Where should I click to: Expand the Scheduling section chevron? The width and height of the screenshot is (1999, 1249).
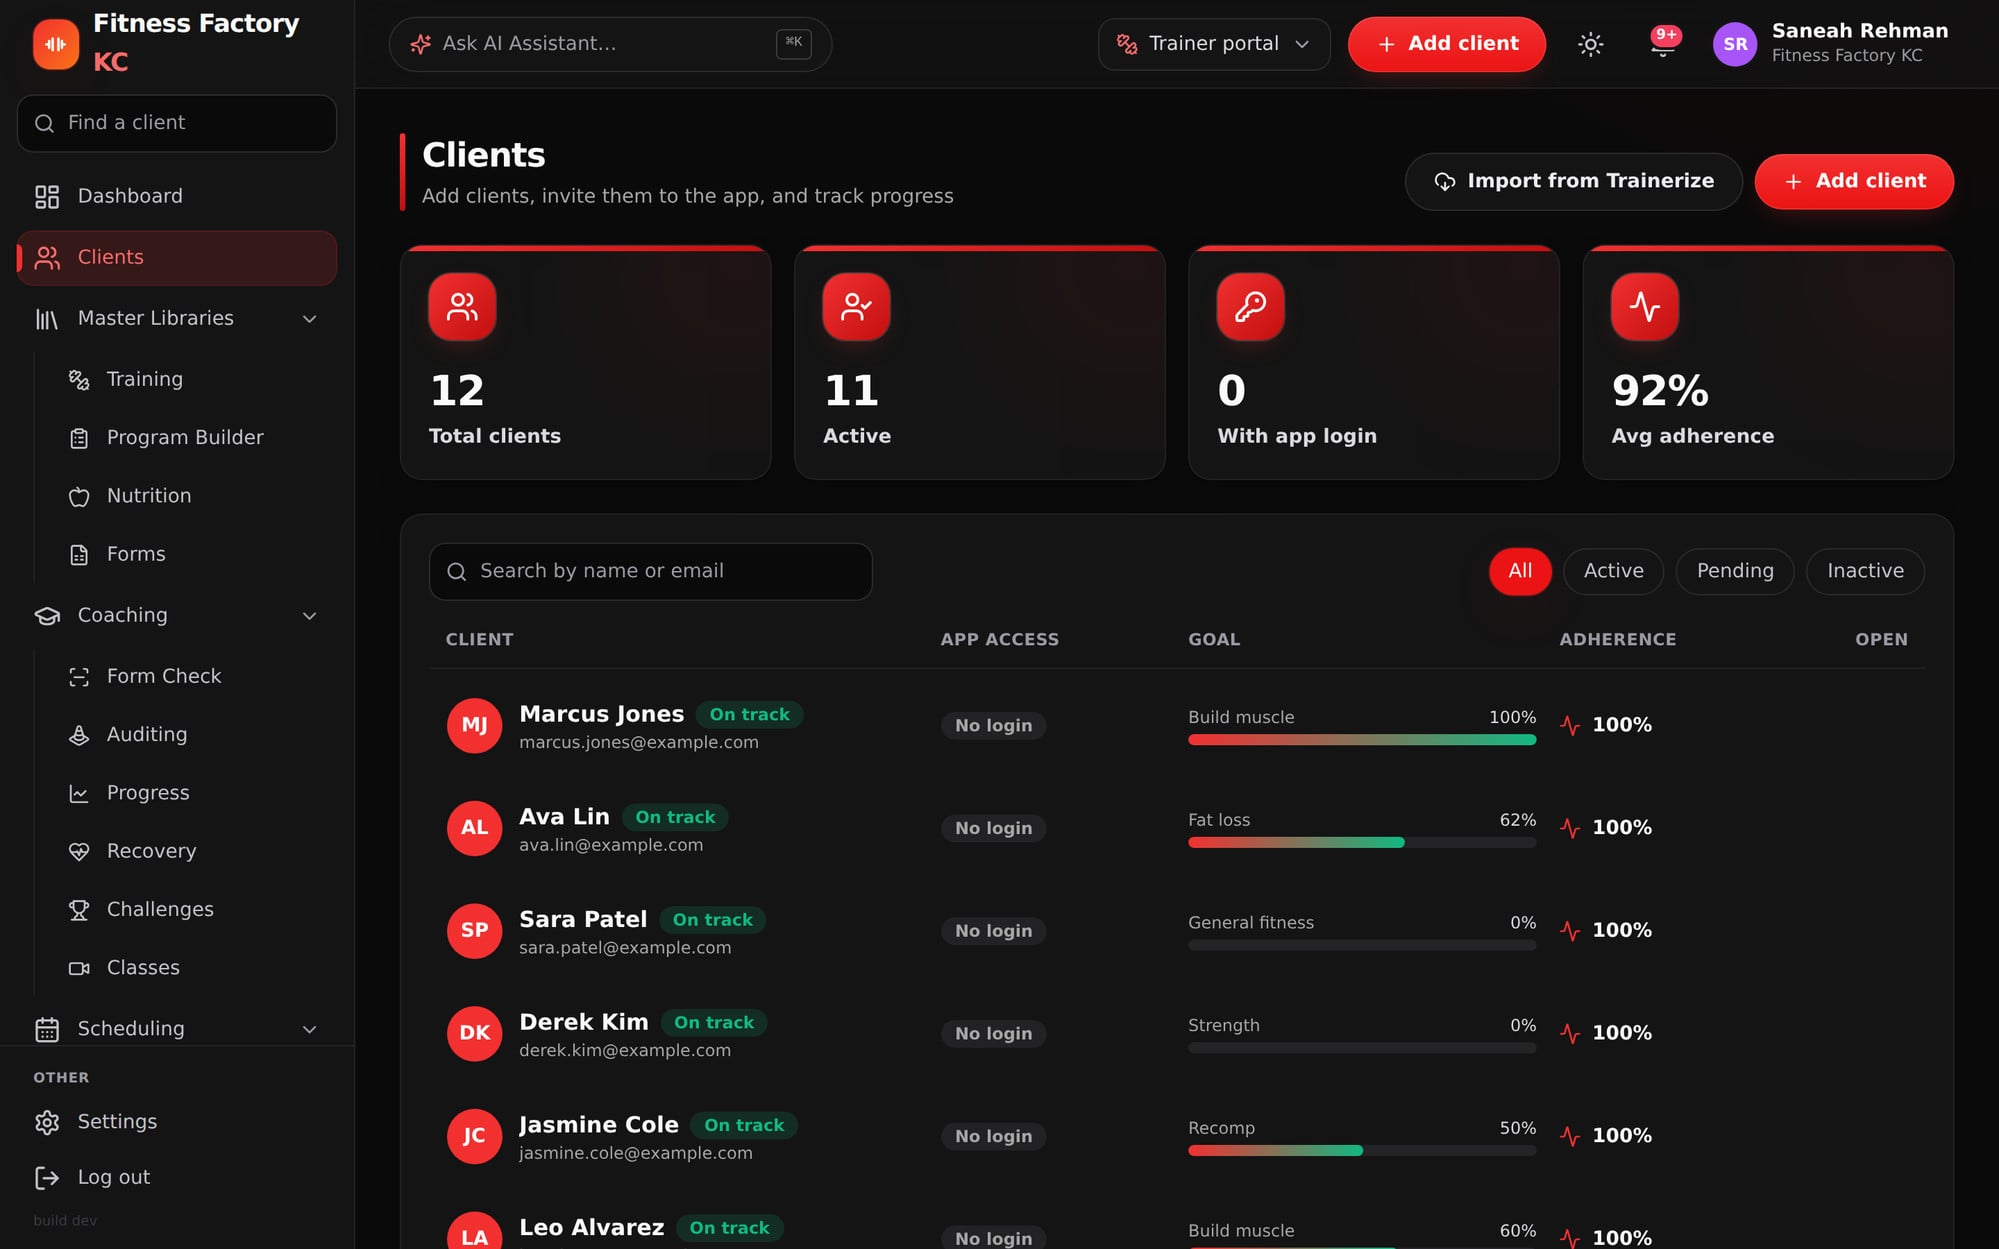point(309,1029)
